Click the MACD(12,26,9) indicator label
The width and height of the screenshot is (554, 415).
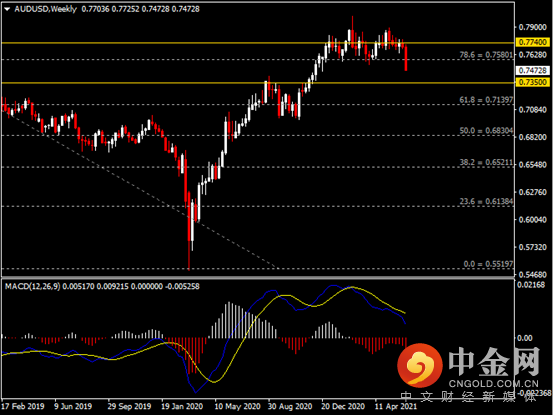tap(33, 286)
